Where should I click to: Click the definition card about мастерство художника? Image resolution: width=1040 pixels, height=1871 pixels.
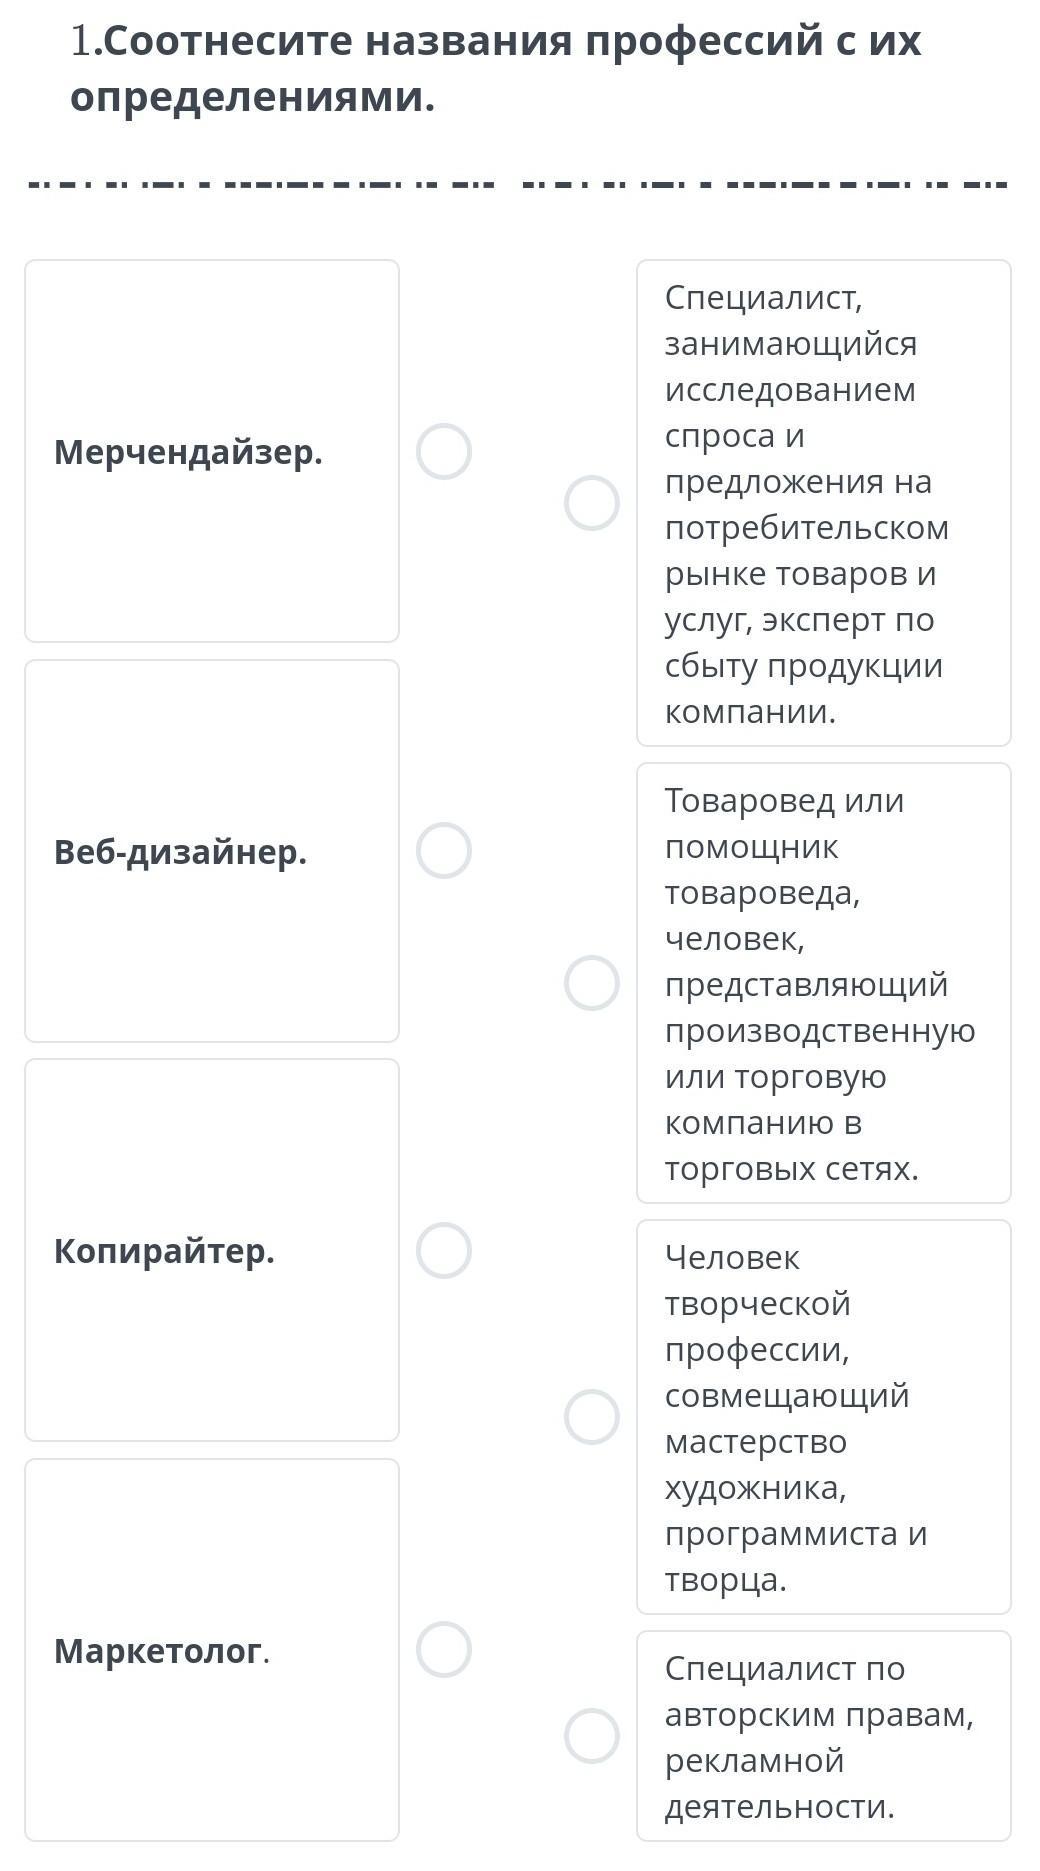click(823, 1417)
